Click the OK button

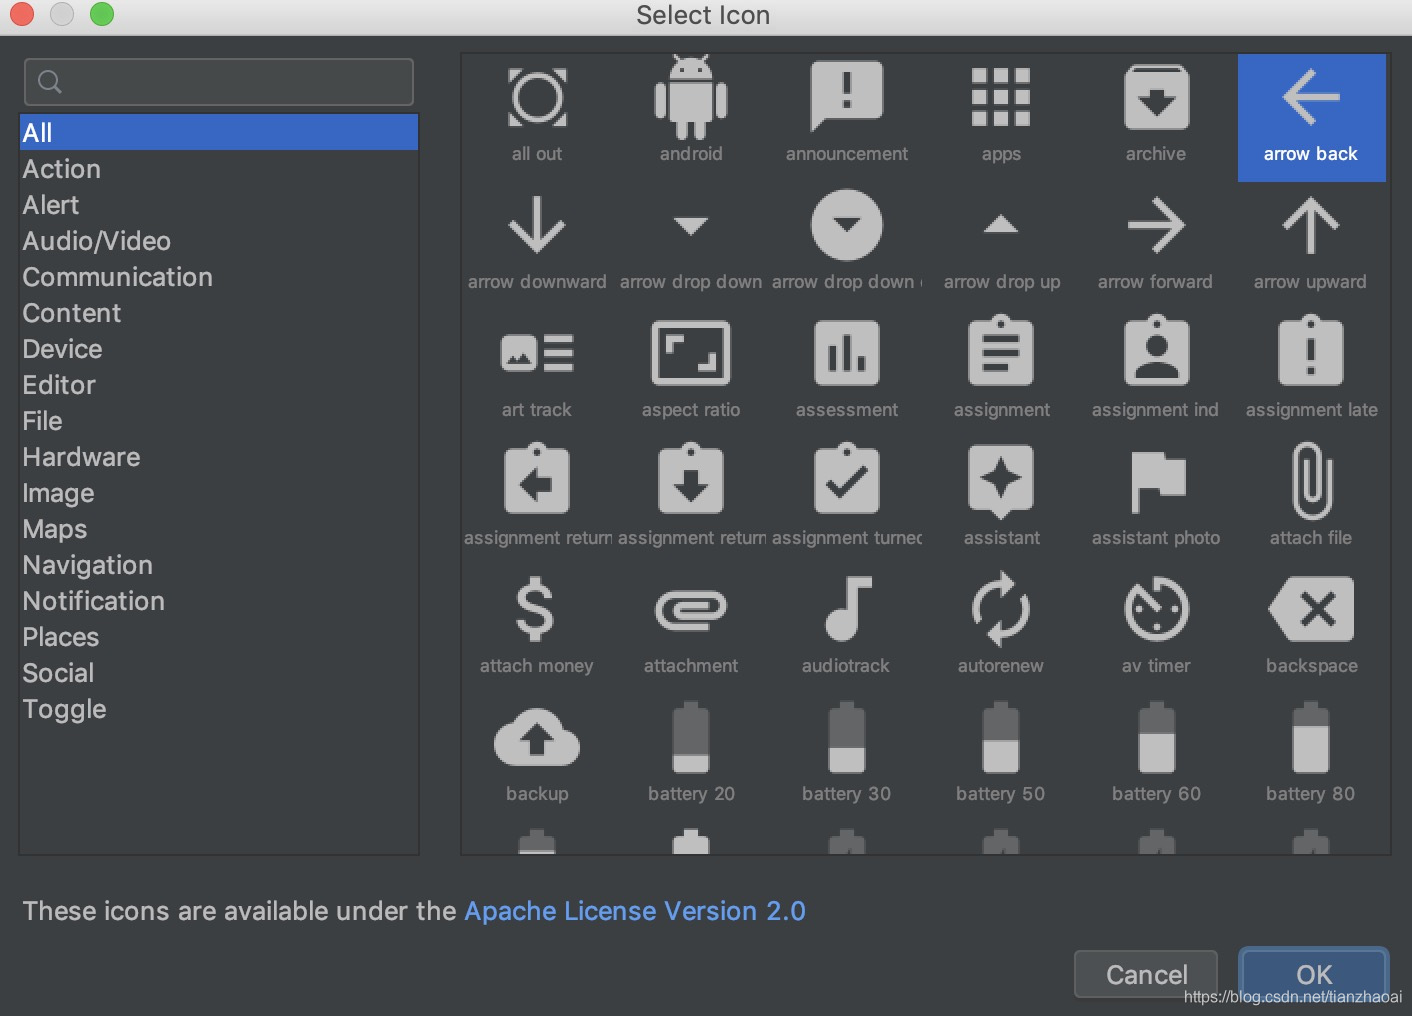click(x=1314, y=974)
